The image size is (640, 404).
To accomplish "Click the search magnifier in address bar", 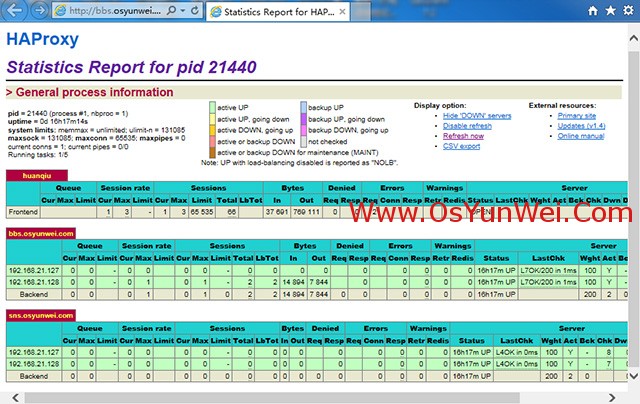I will coord(172,10).
